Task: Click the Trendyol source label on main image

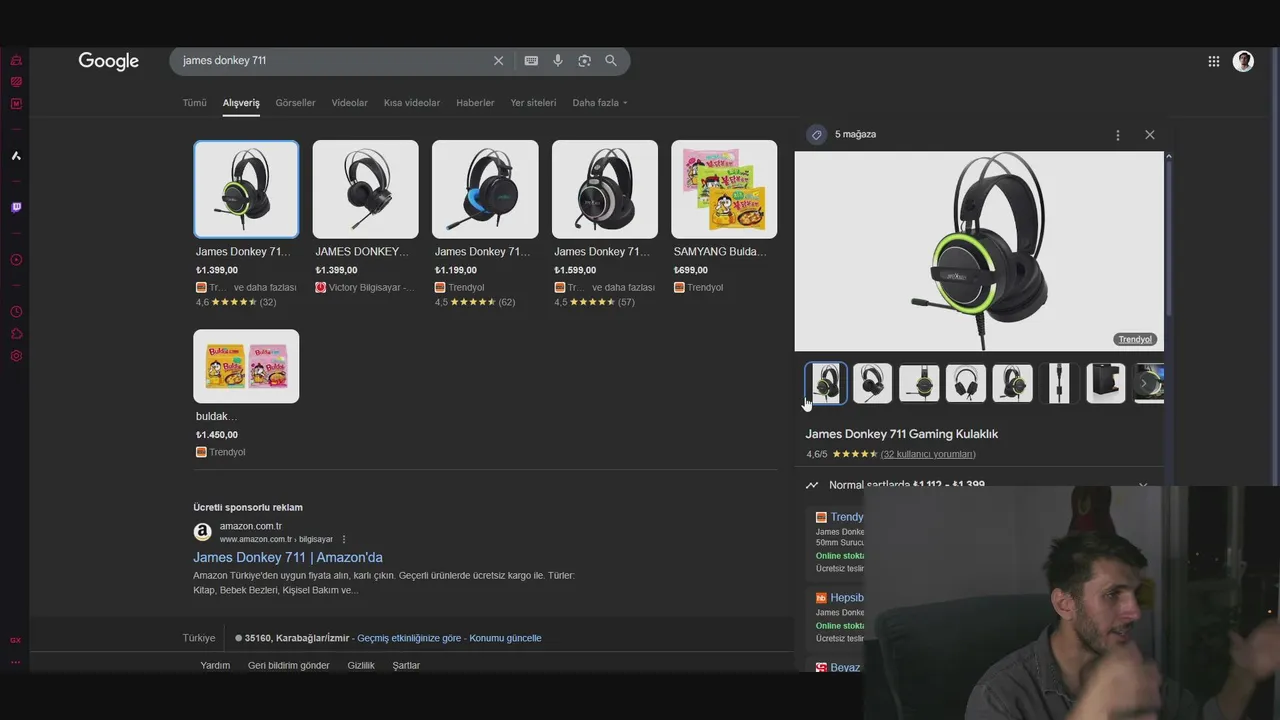Action: point(1134,340)
